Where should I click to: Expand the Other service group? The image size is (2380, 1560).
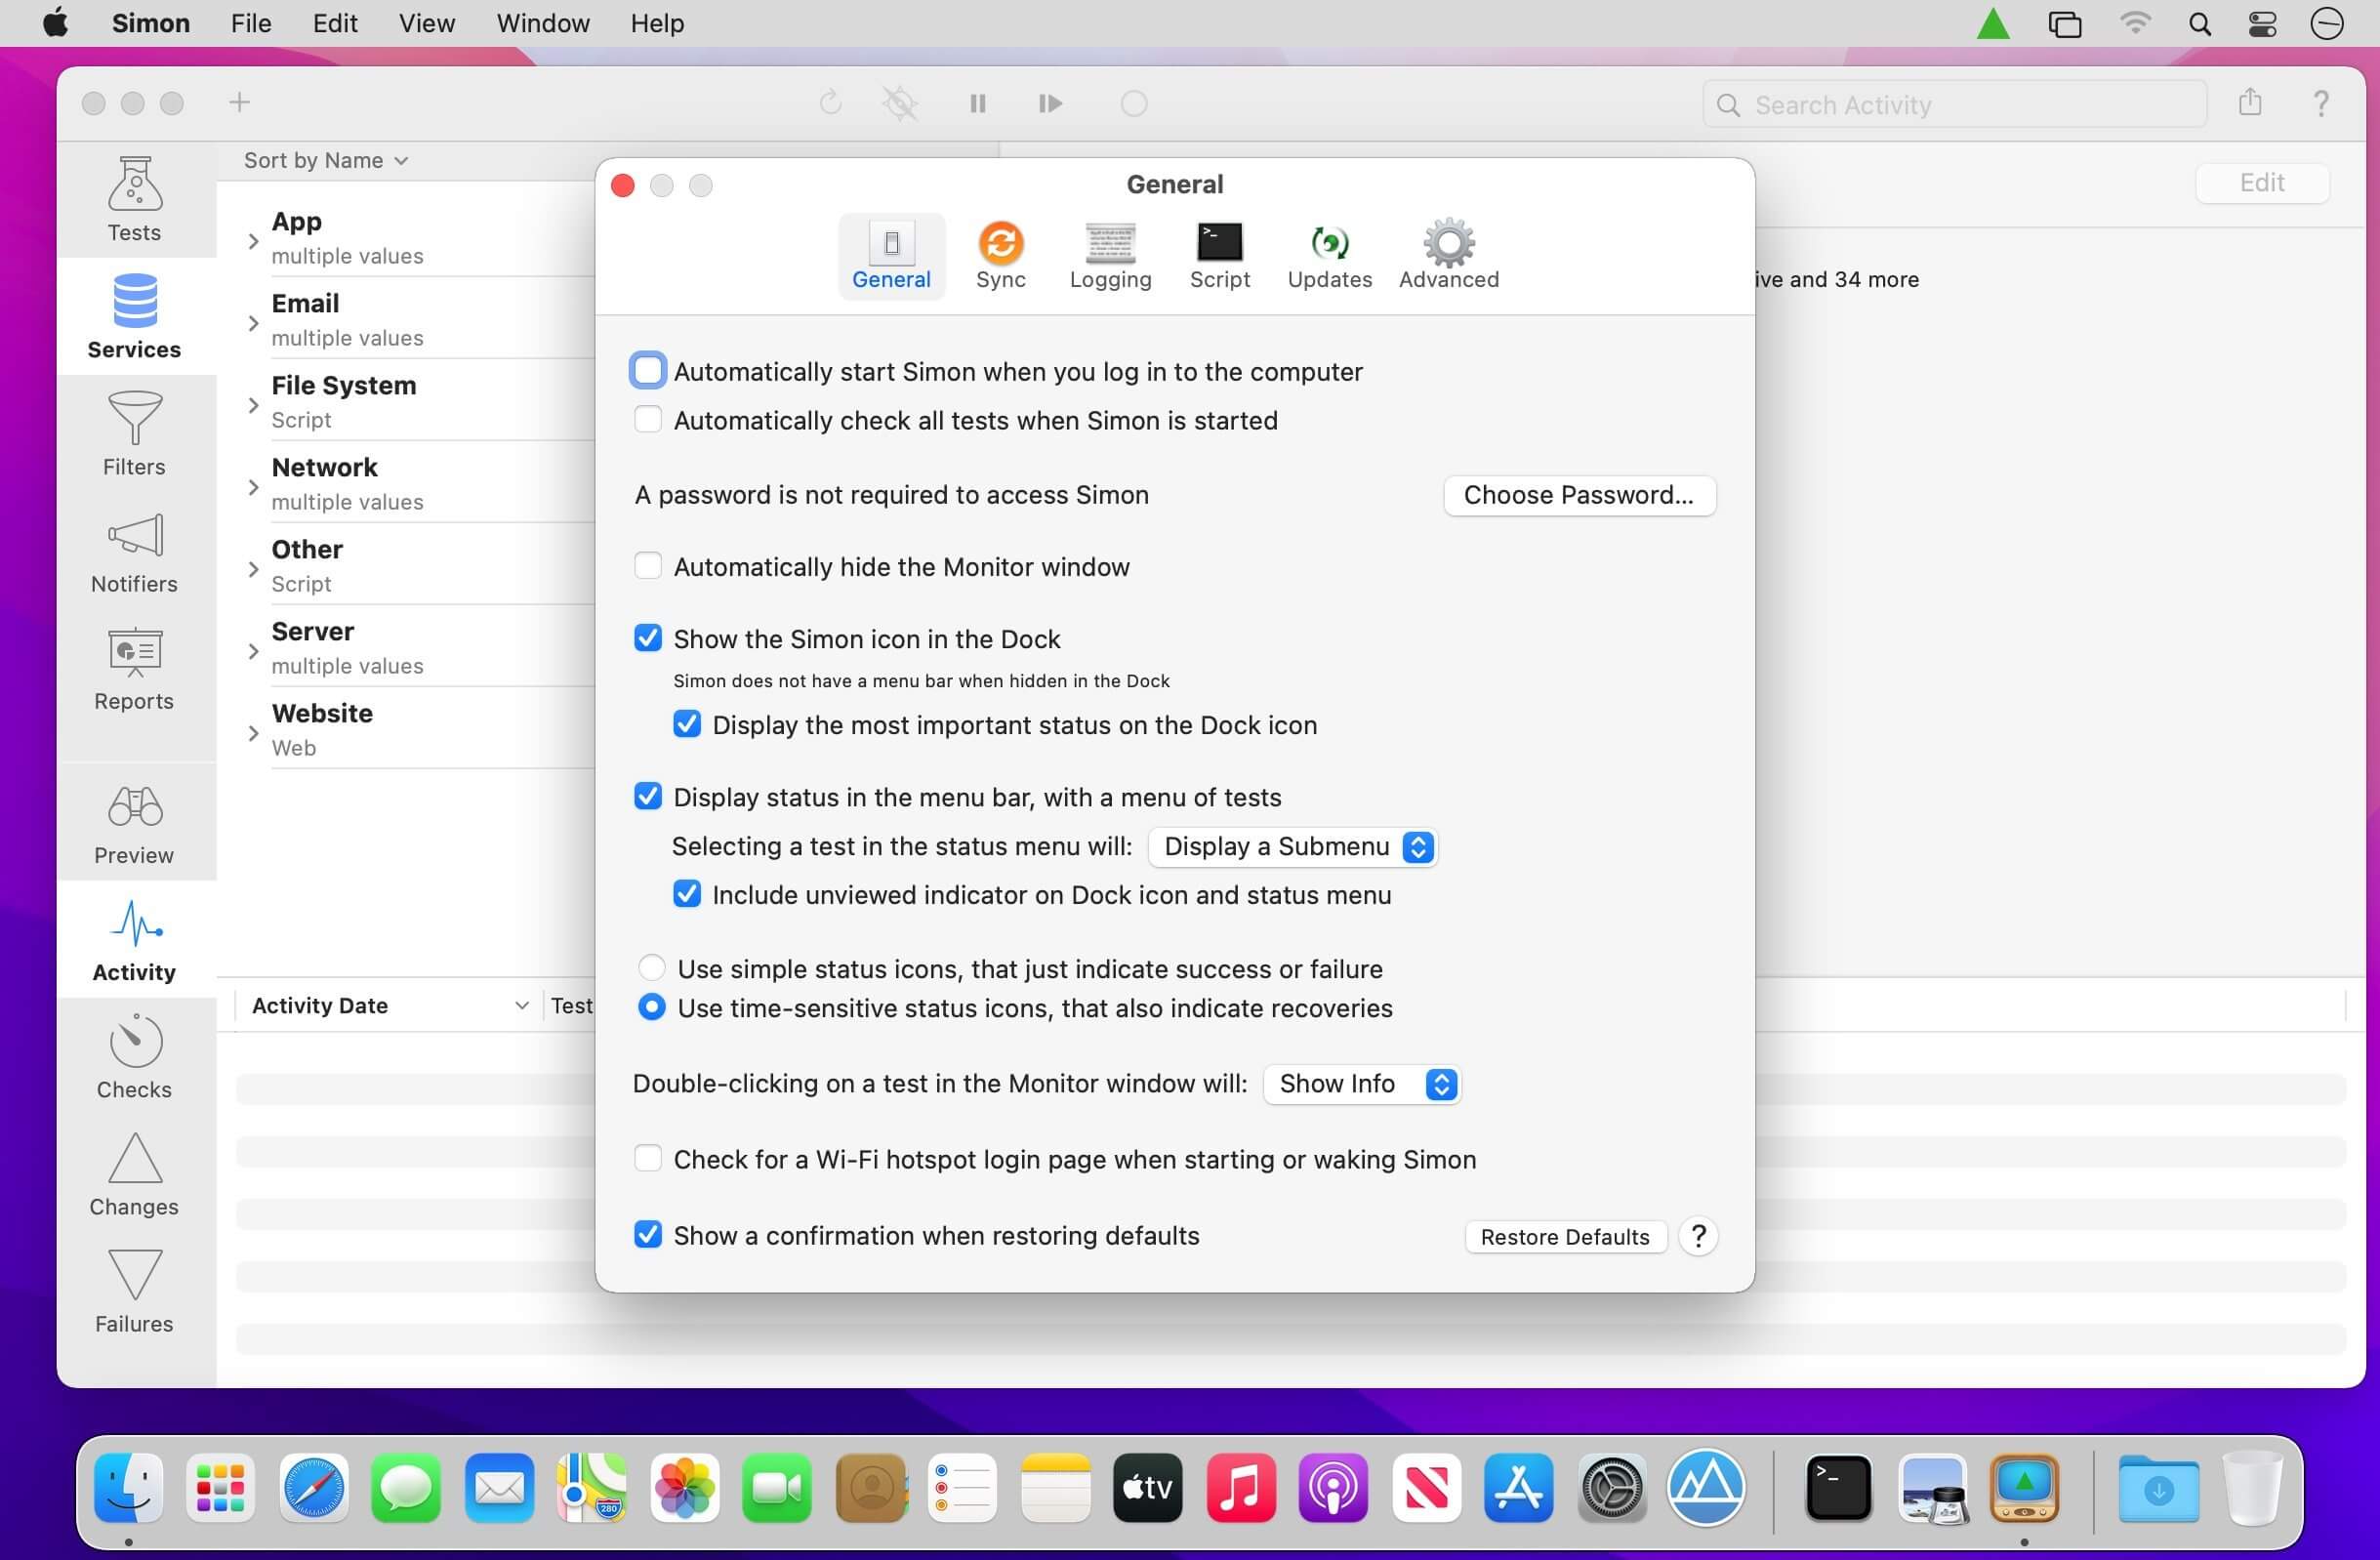253,568
